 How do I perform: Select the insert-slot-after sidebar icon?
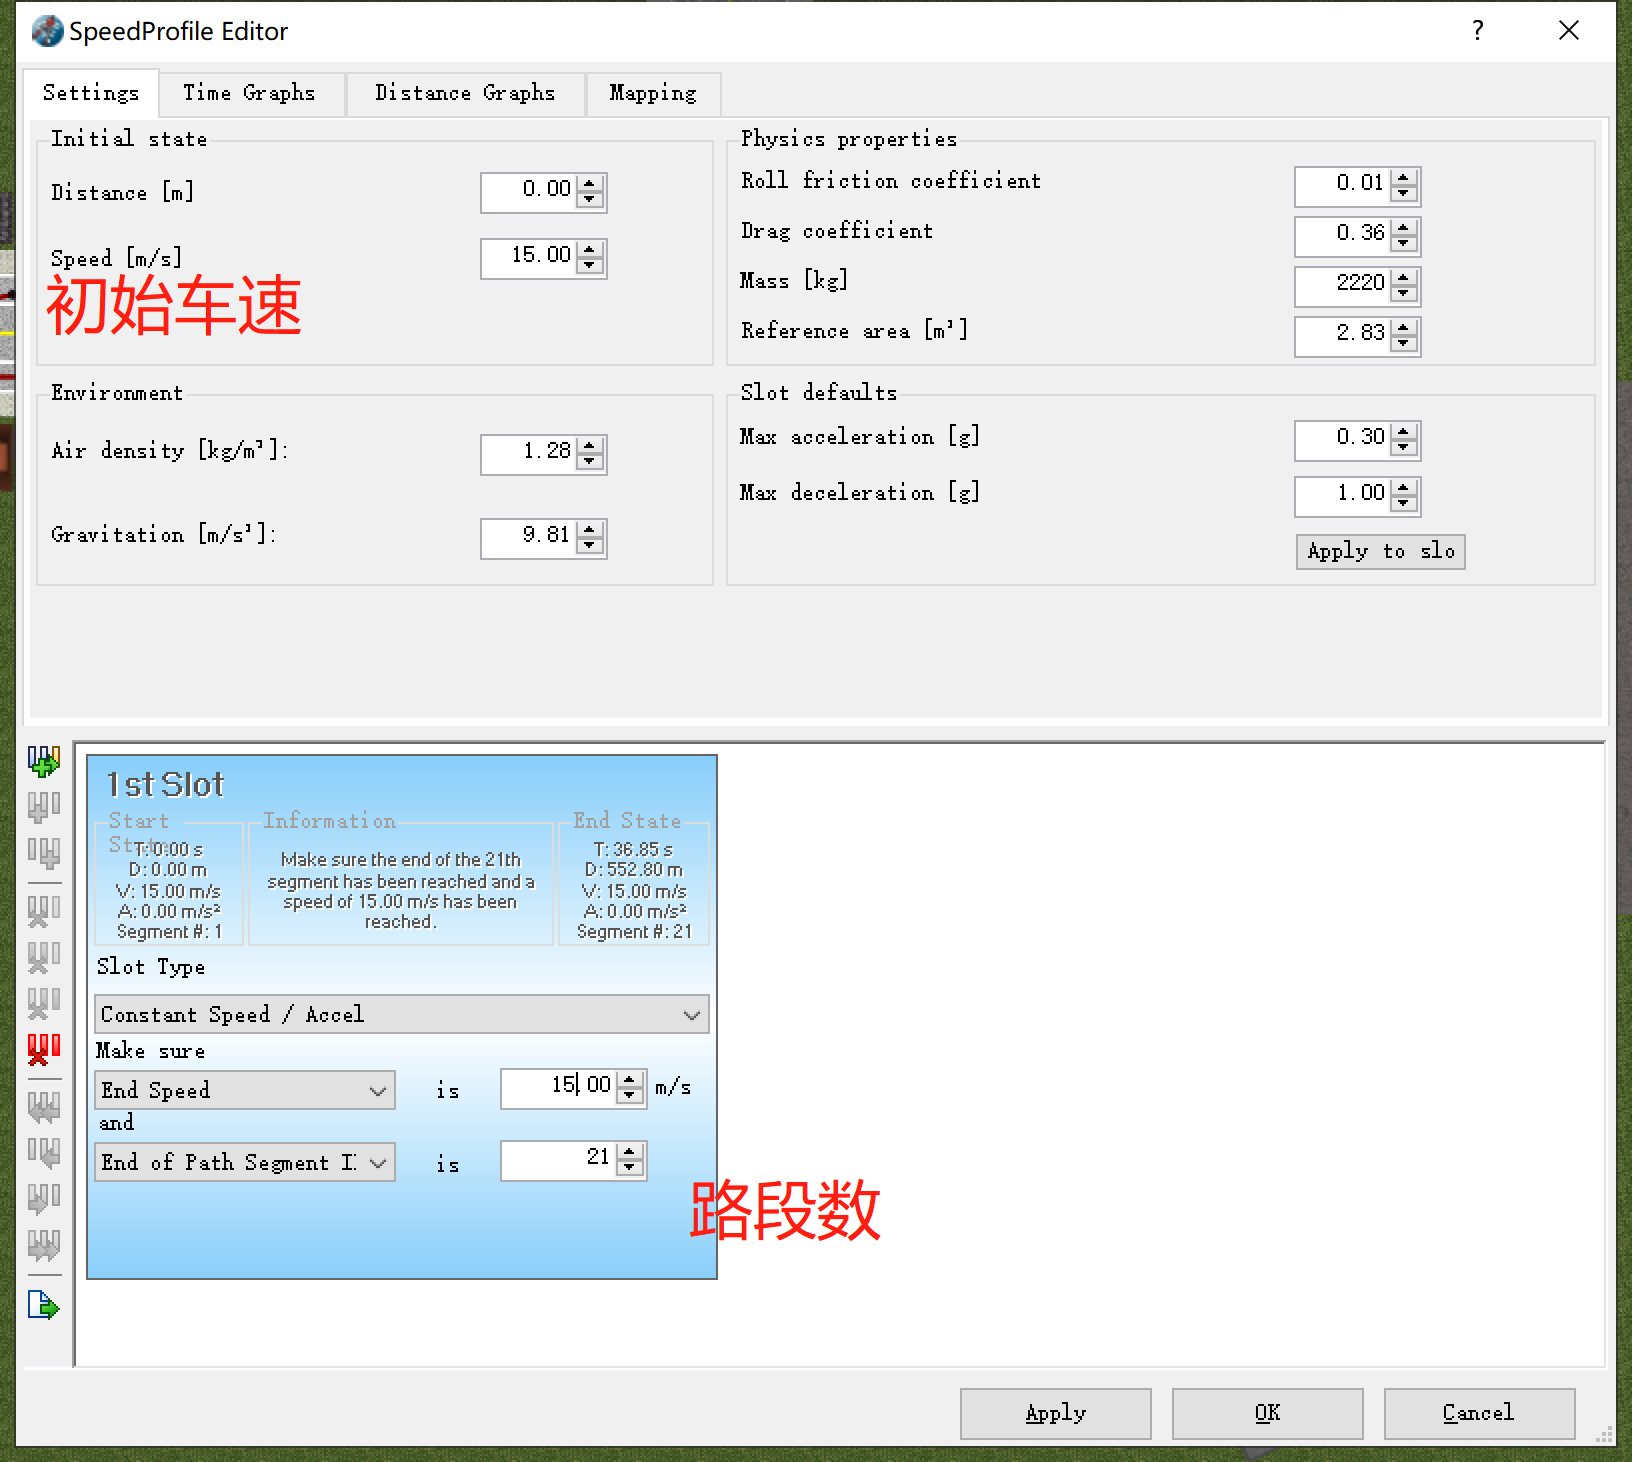(x=44, y=854)
